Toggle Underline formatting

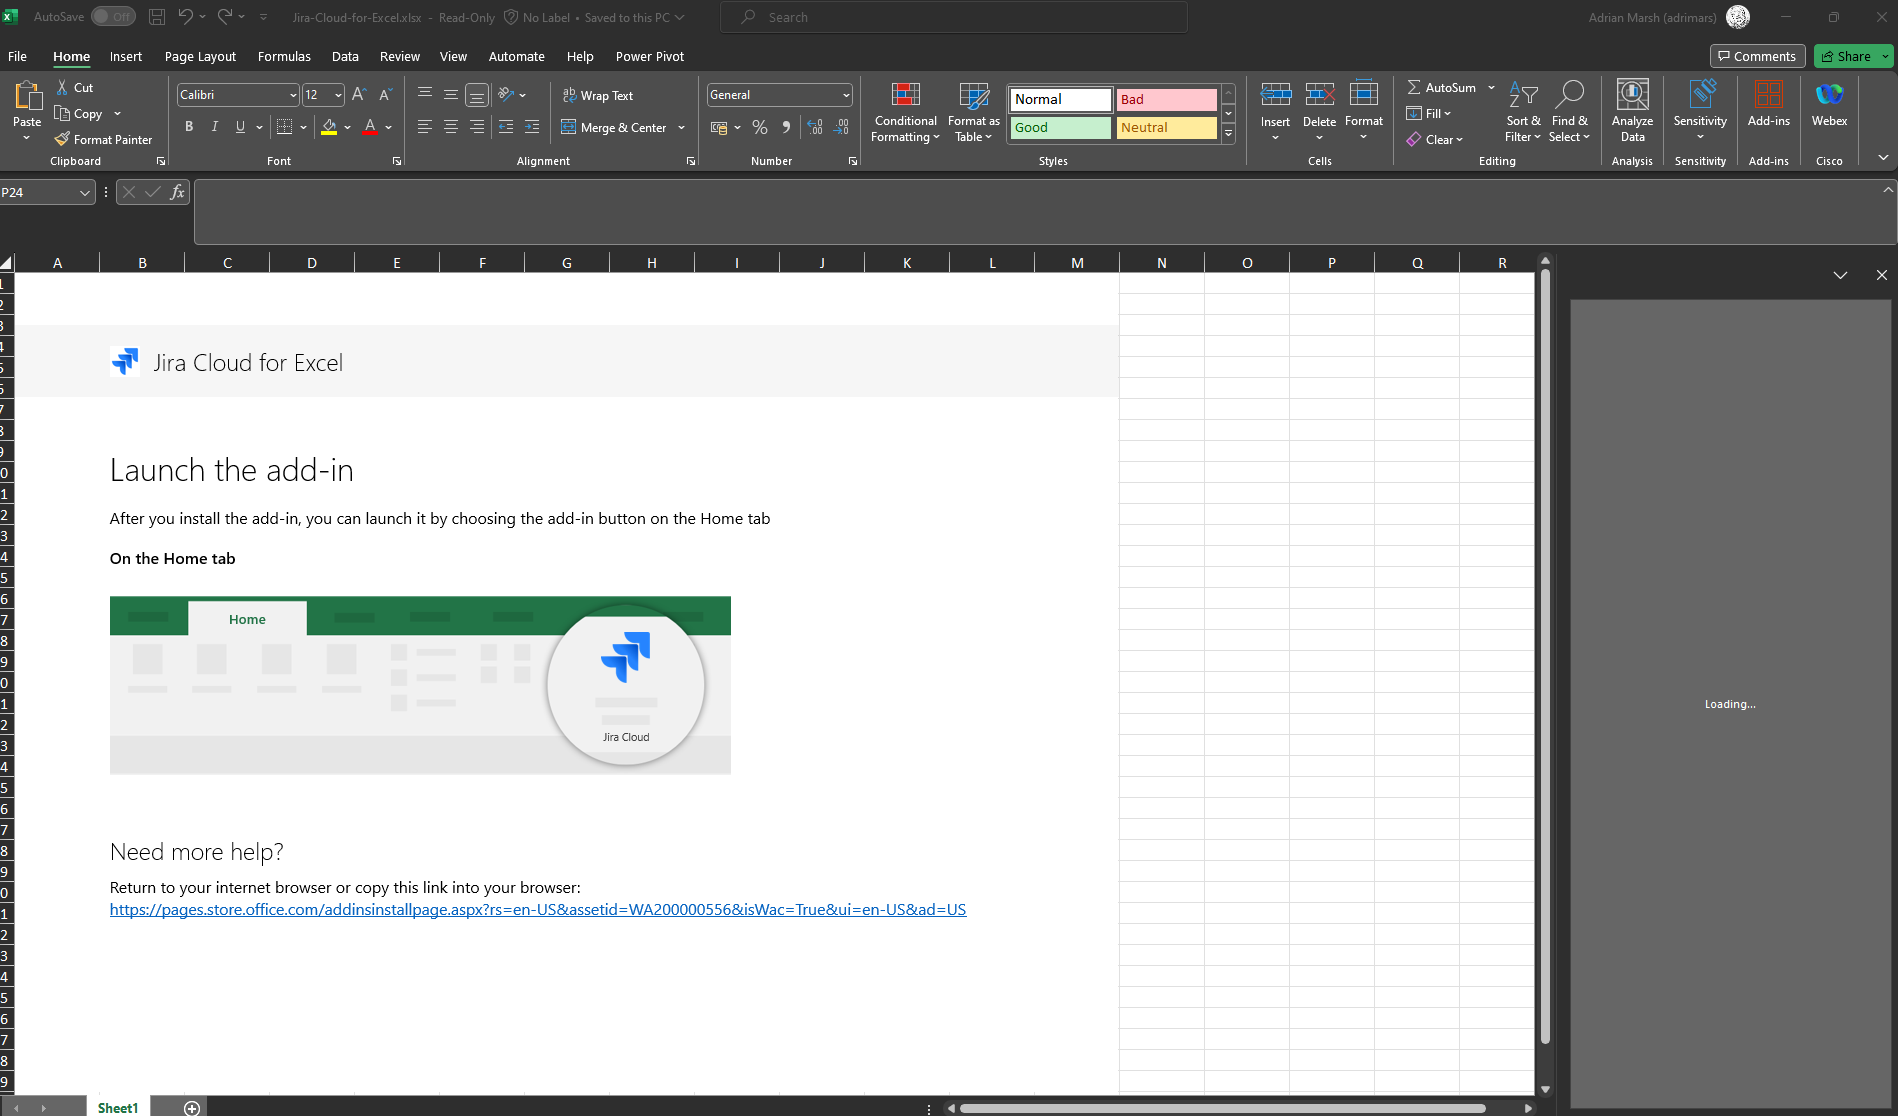240,127
